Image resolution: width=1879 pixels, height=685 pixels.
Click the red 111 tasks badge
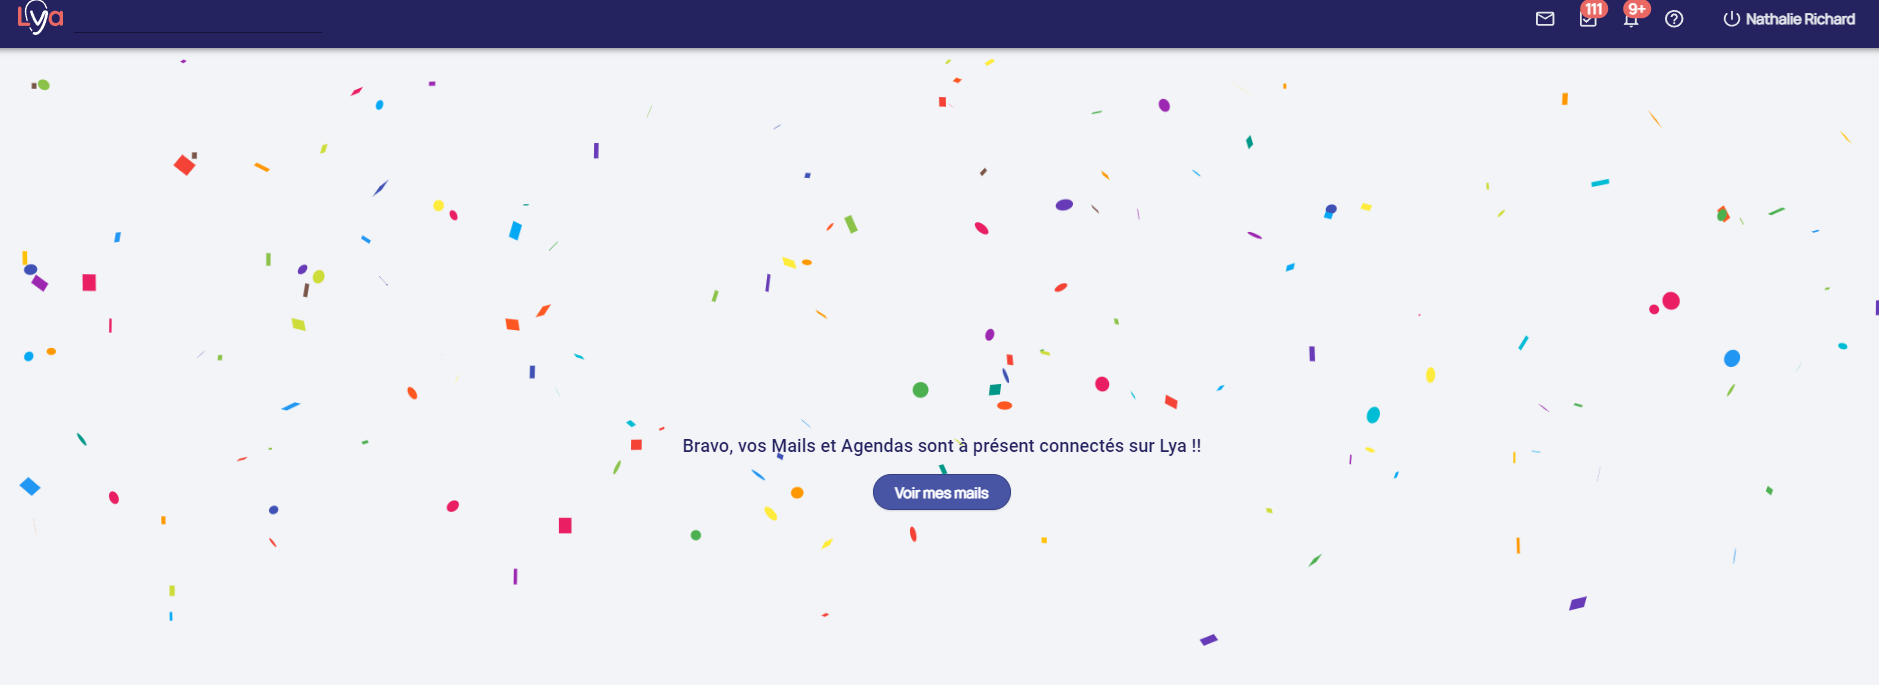click(1594, 9)
